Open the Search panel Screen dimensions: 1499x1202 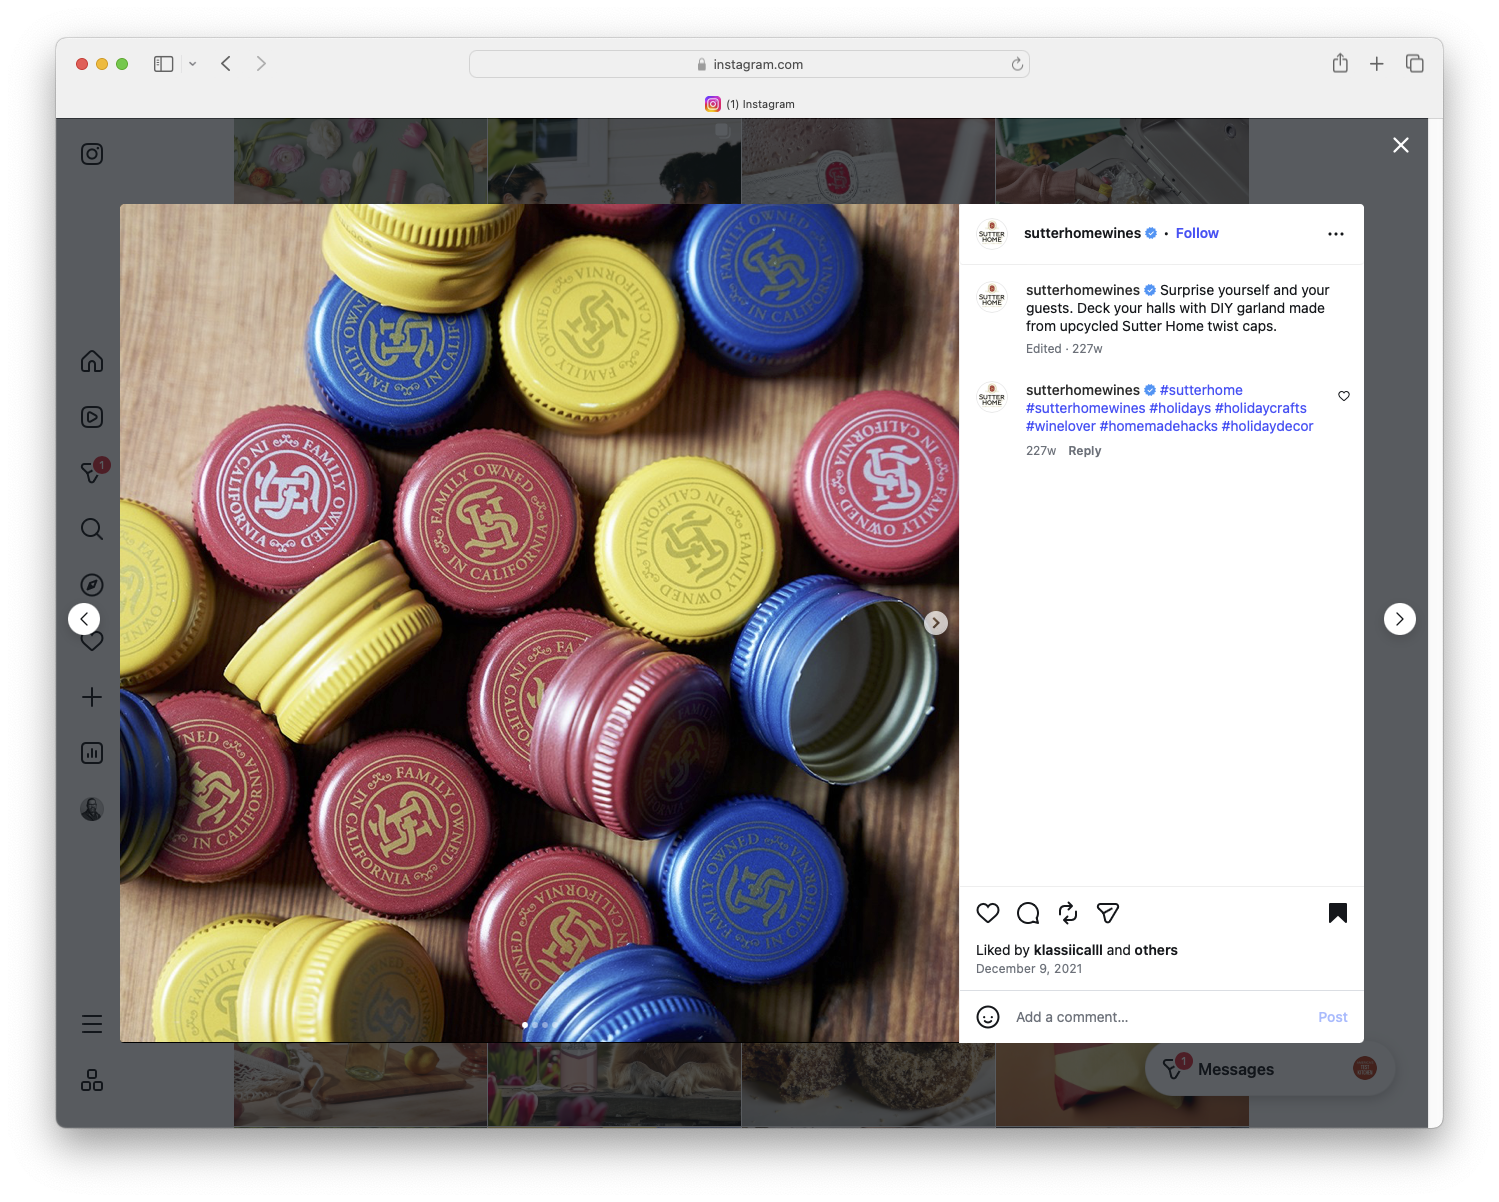92,529
